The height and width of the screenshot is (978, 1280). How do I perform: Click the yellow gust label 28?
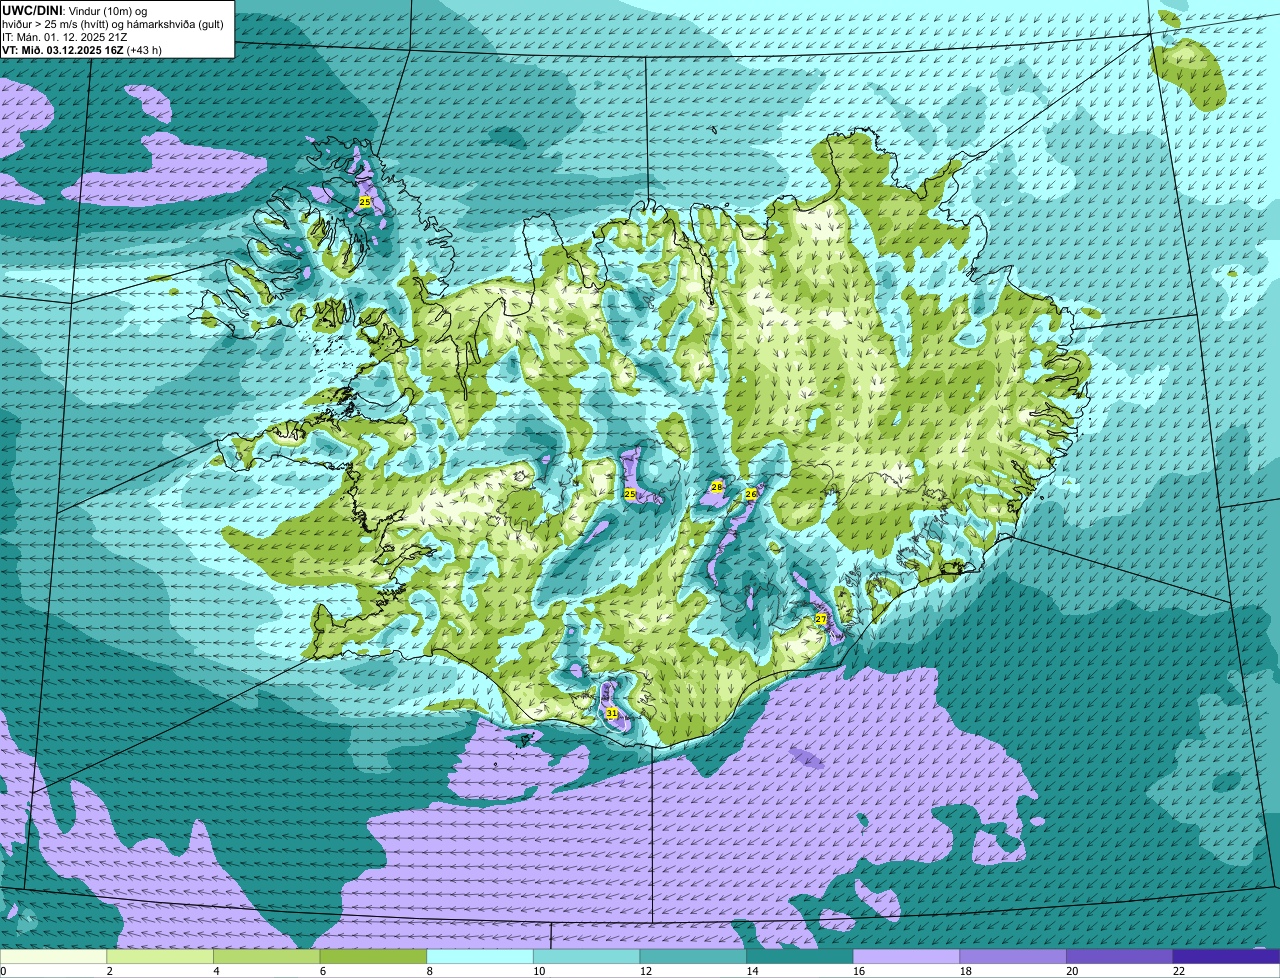716,487
